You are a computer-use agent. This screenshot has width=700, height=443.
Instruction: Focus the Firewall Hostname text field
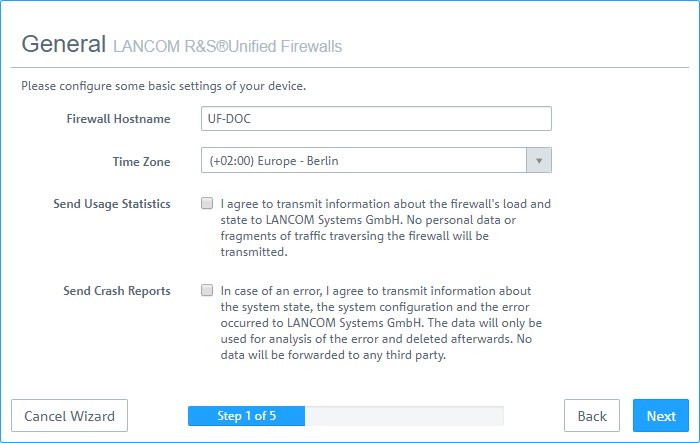point(376,119)
